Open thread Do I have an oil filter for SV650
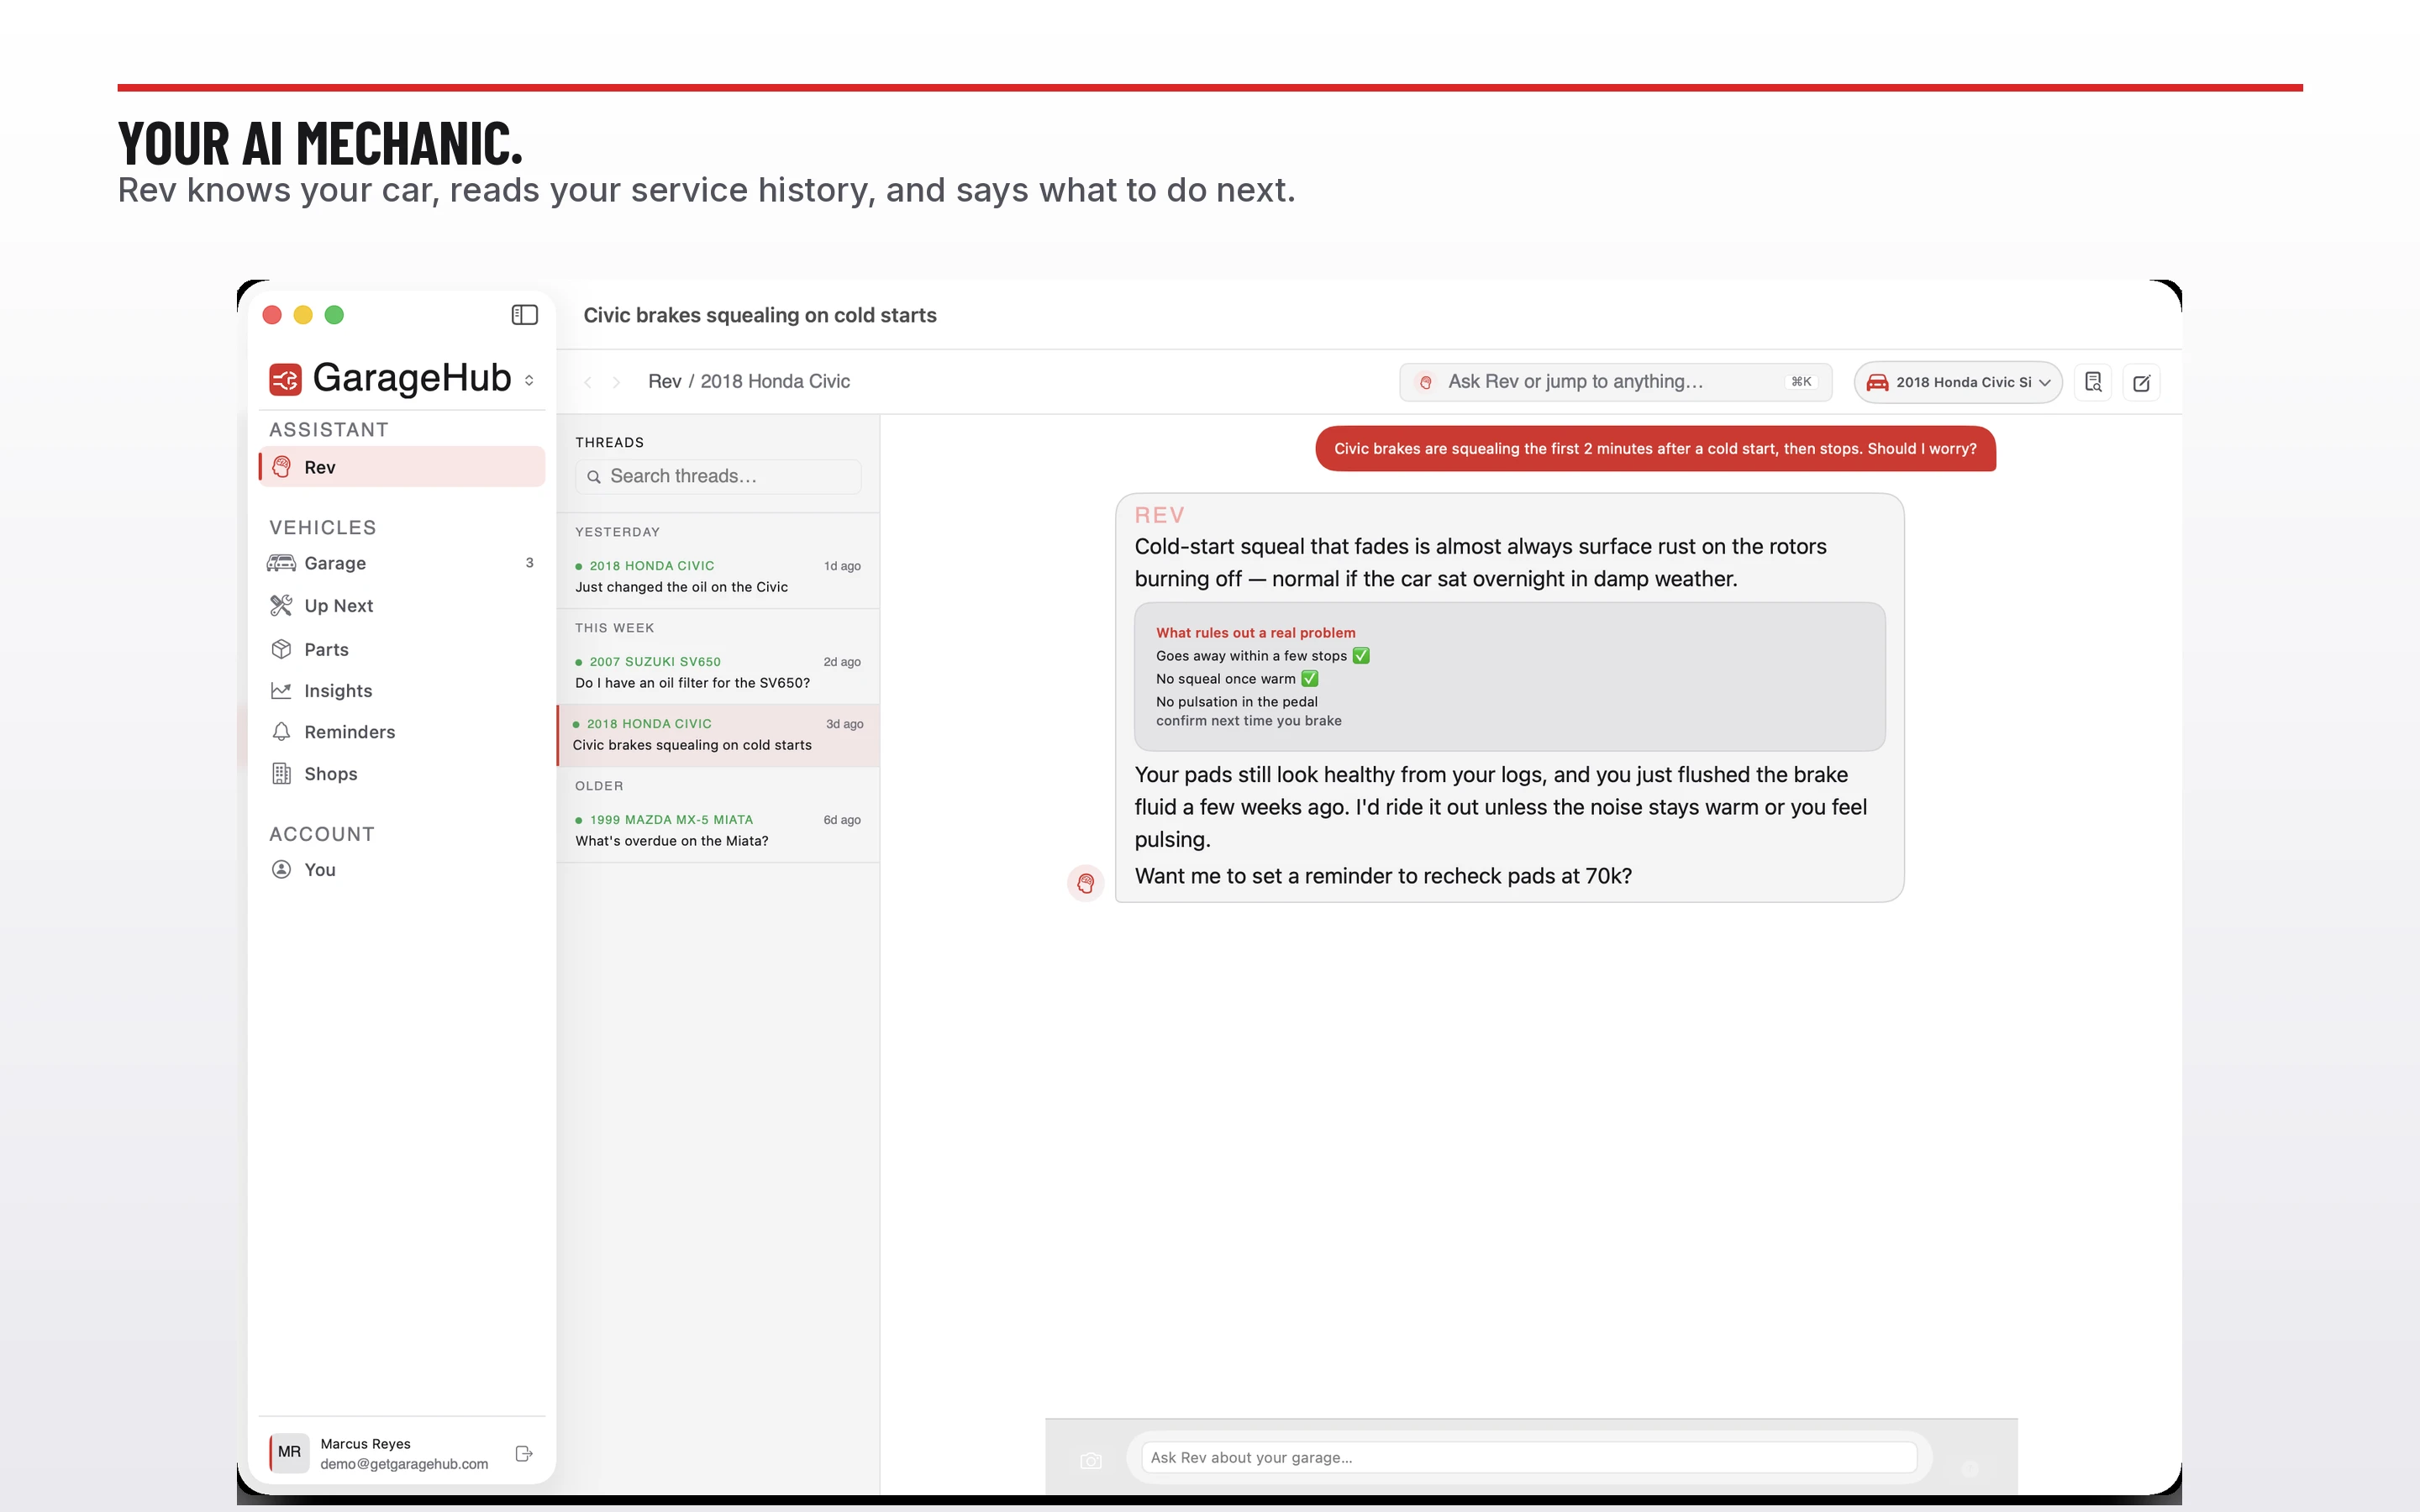The height and width of the screenshot is (1512, 2420). pos(718,673)
